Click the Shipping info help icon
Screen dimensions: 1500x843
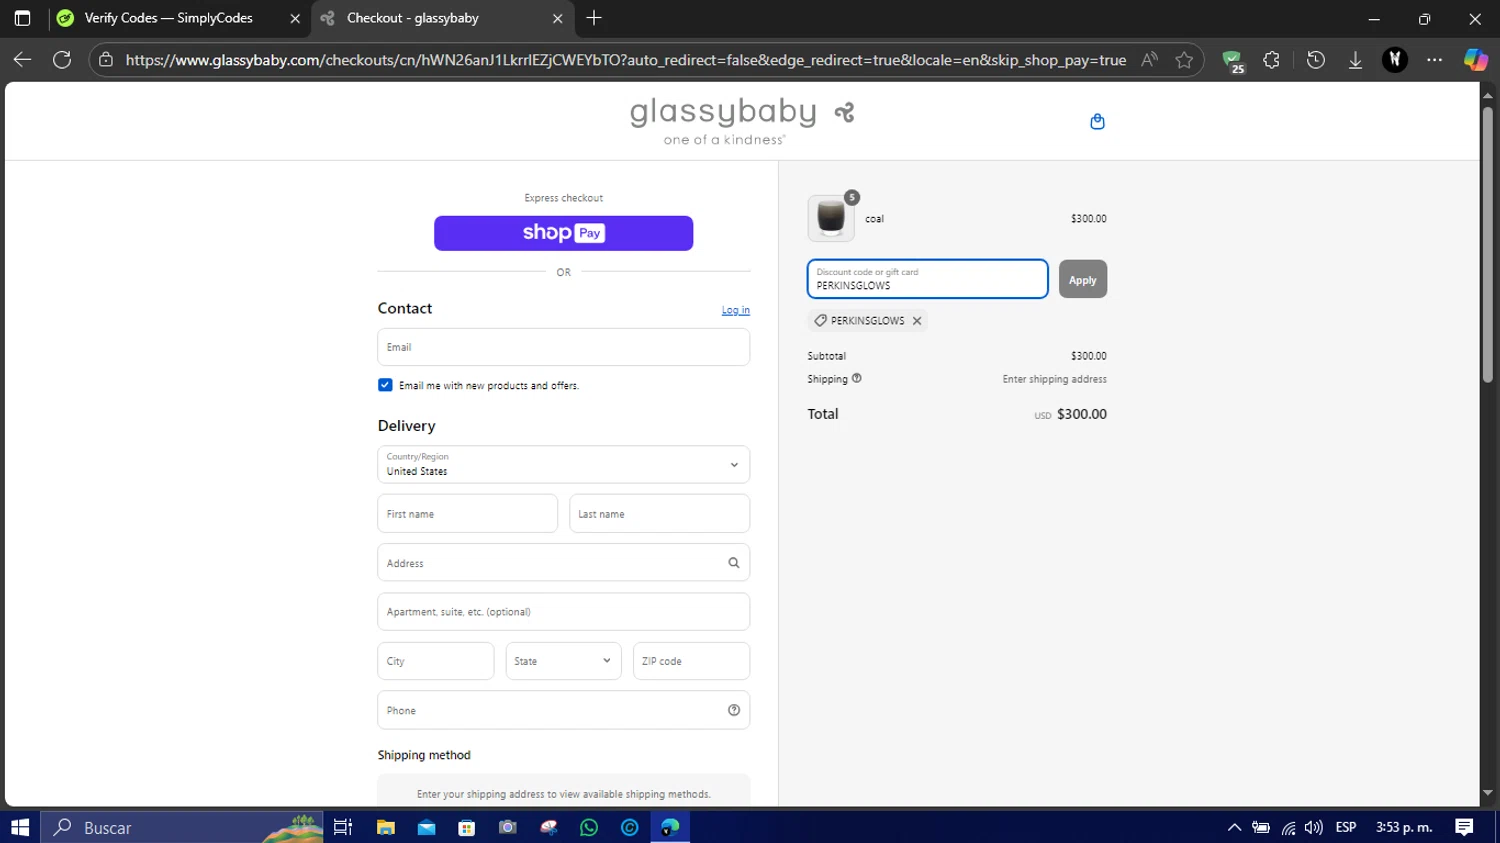[857, 378]
